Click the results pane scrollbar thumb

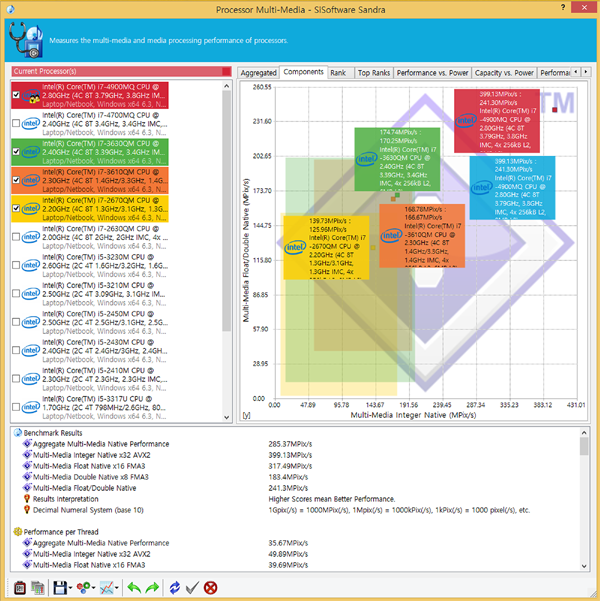[584, 446]
